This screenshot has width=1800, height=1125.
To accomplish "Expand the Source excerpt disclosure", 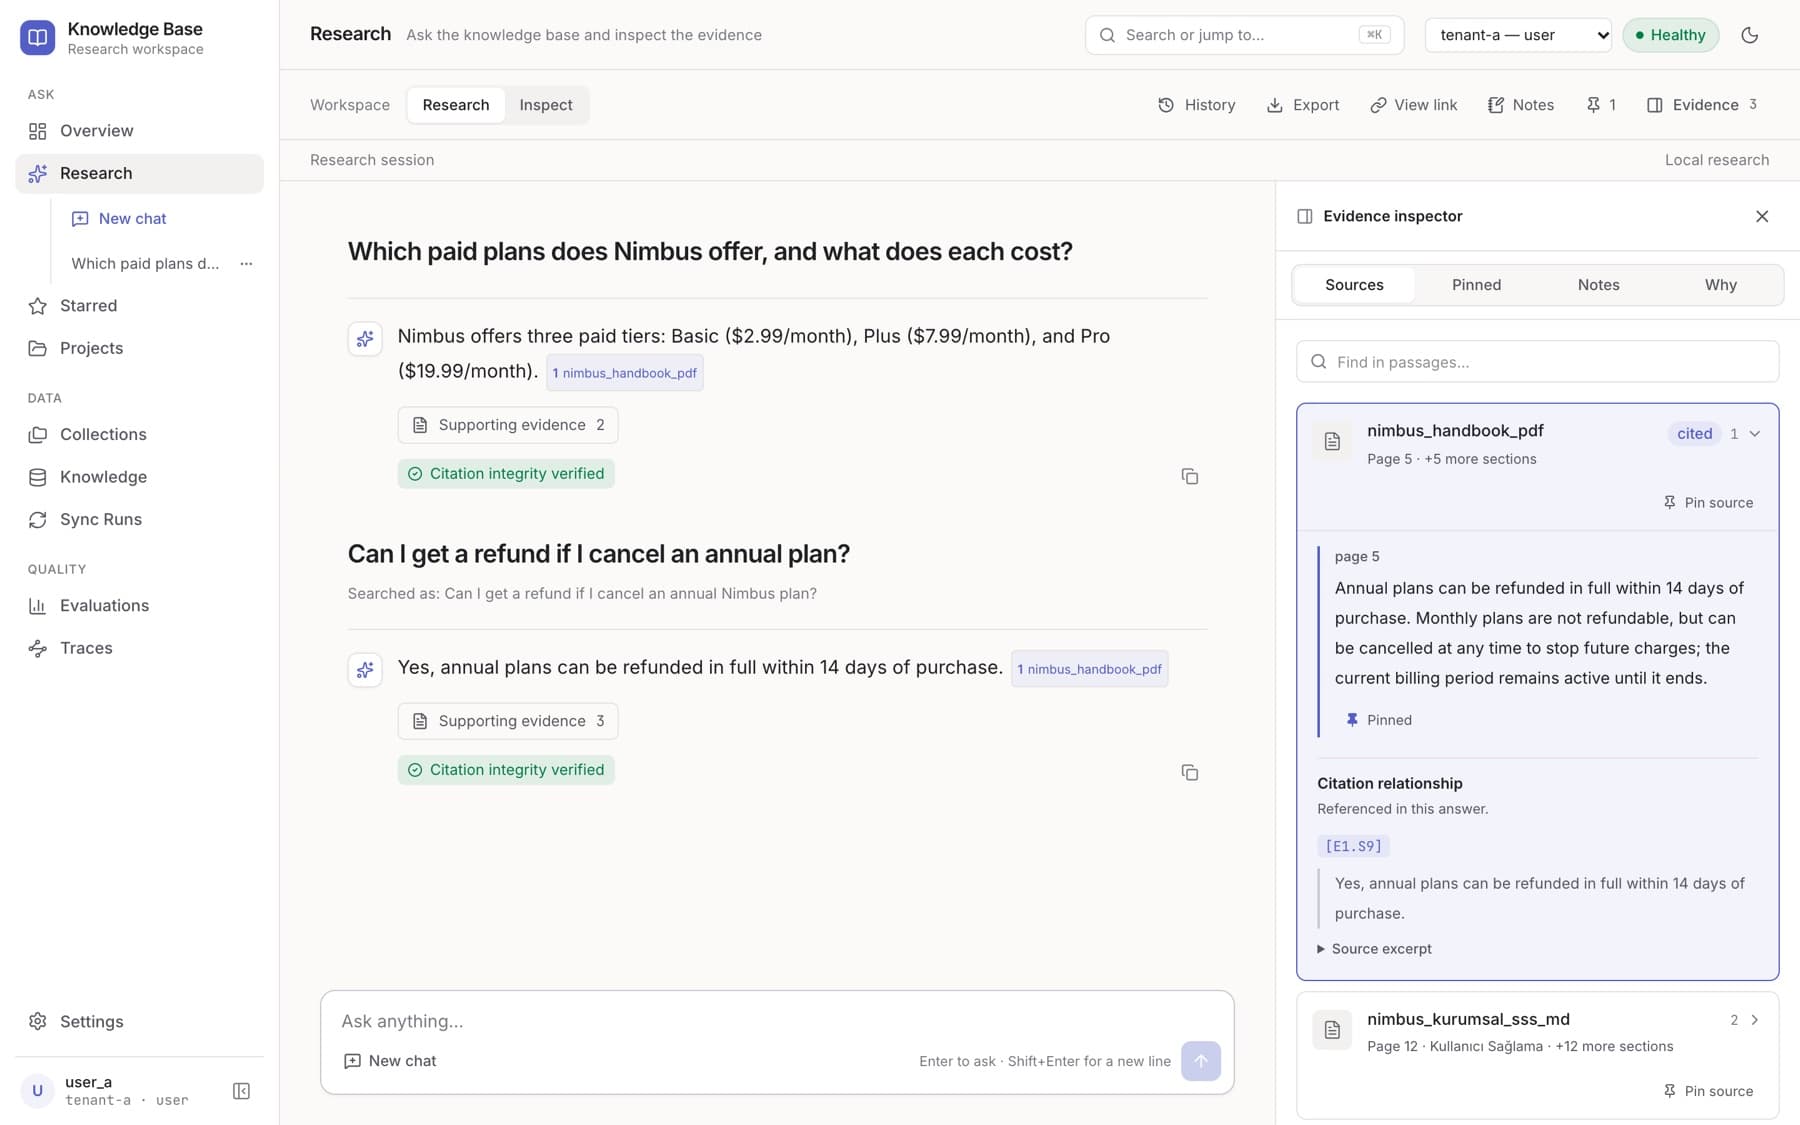I will coord(1375,949).
